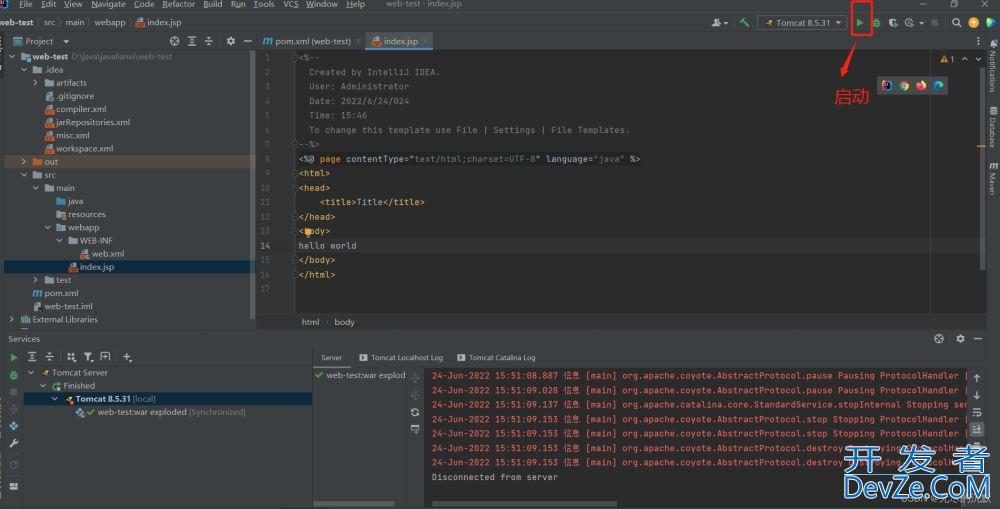Image resolution: width=1000 pixels, height=509 pixels.
Task: Click hello world line in editor
Action: (x=327, y=246)
